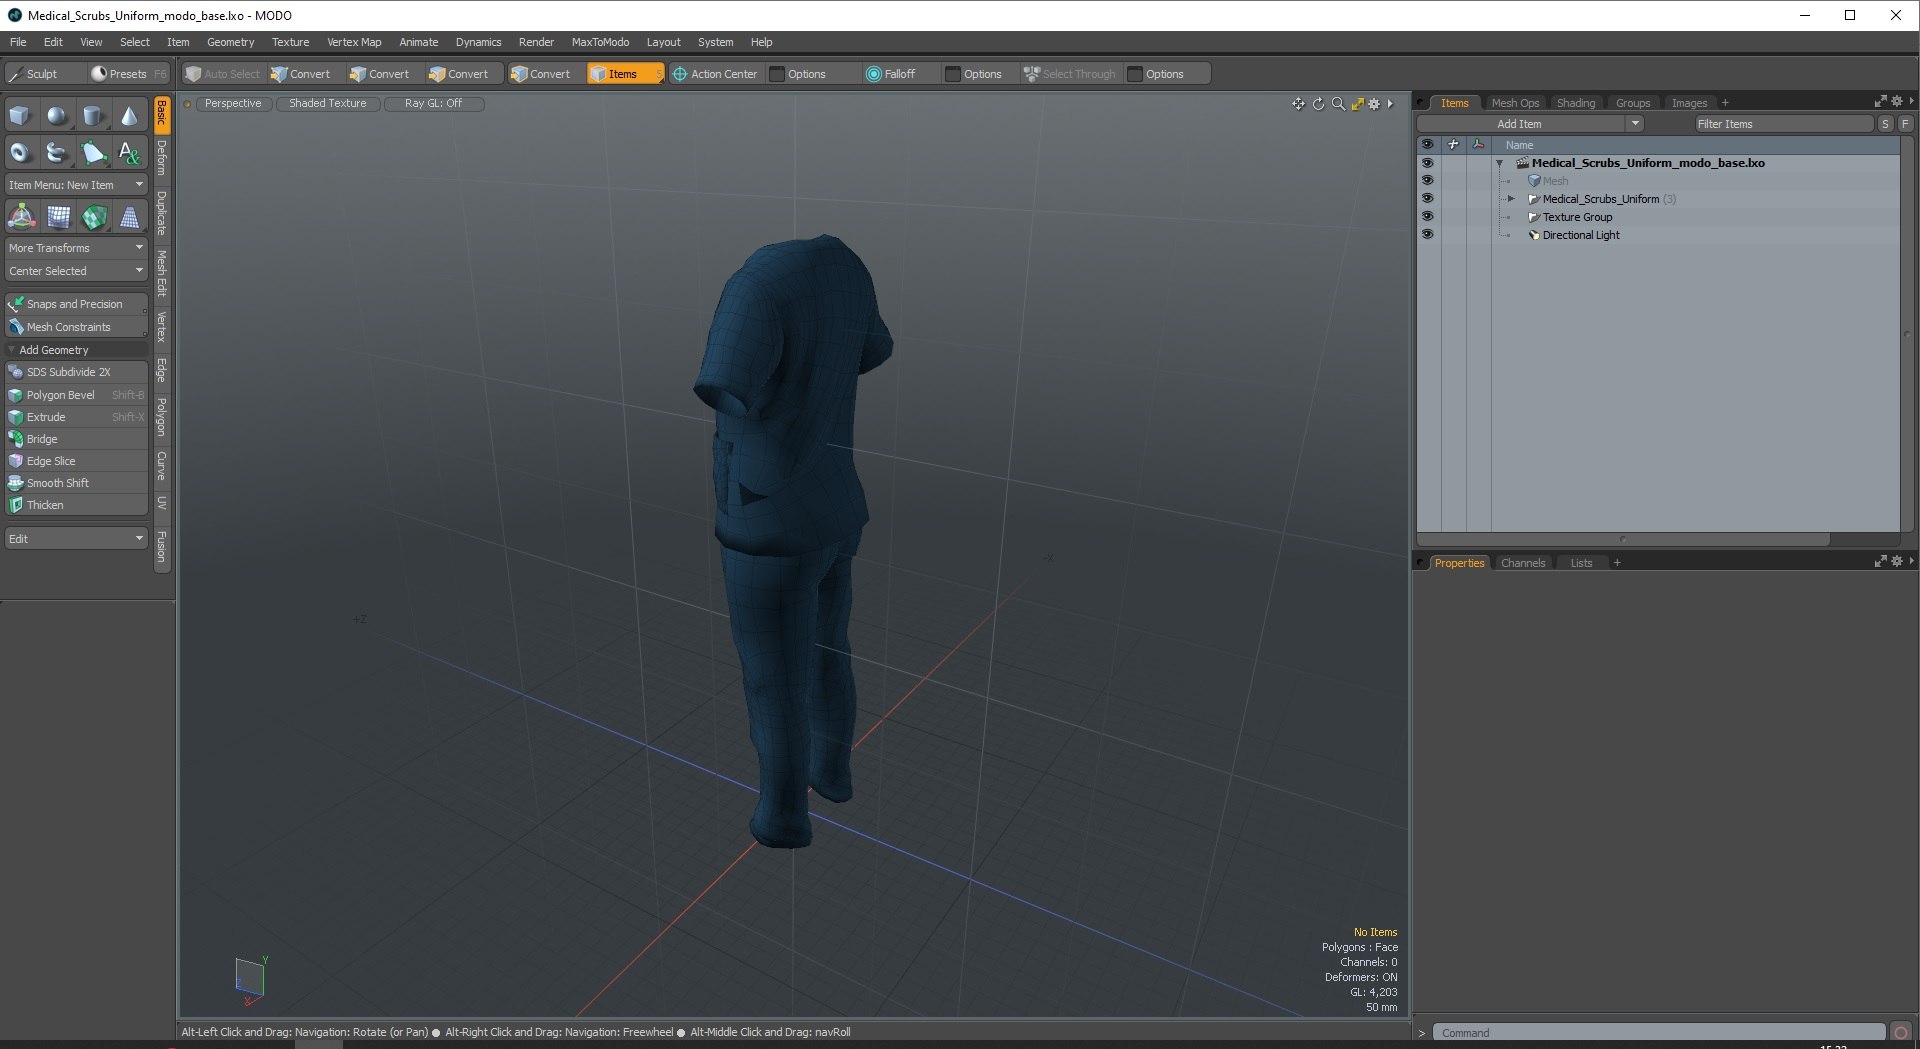Click the Falloff button

click(x=891, y=74)
